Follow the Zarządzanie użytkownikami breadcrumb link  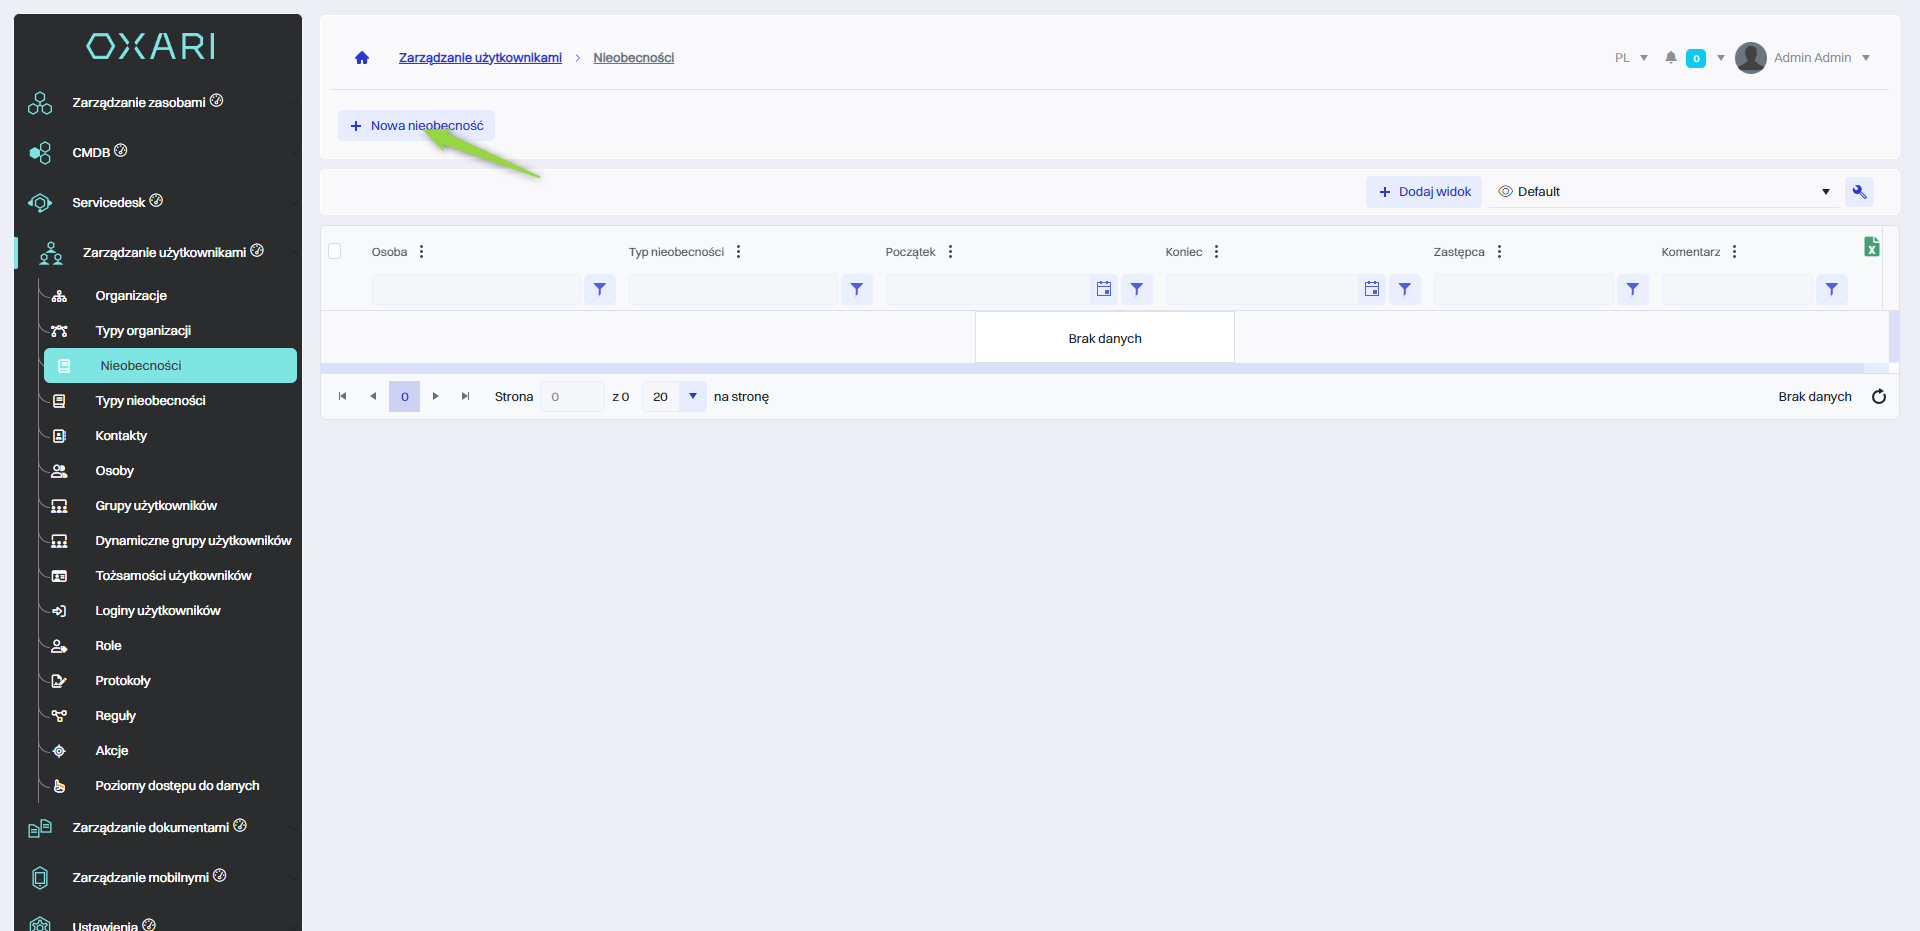click(x=480, y=58)
